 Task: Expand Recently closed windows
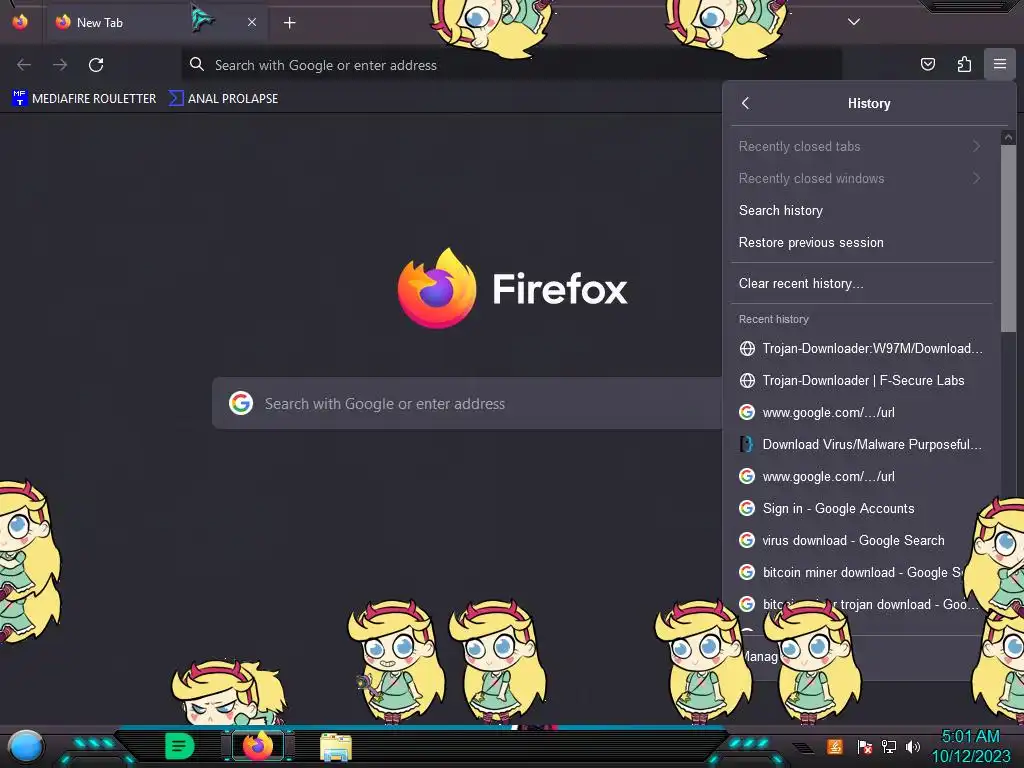[x=861, y=178]
